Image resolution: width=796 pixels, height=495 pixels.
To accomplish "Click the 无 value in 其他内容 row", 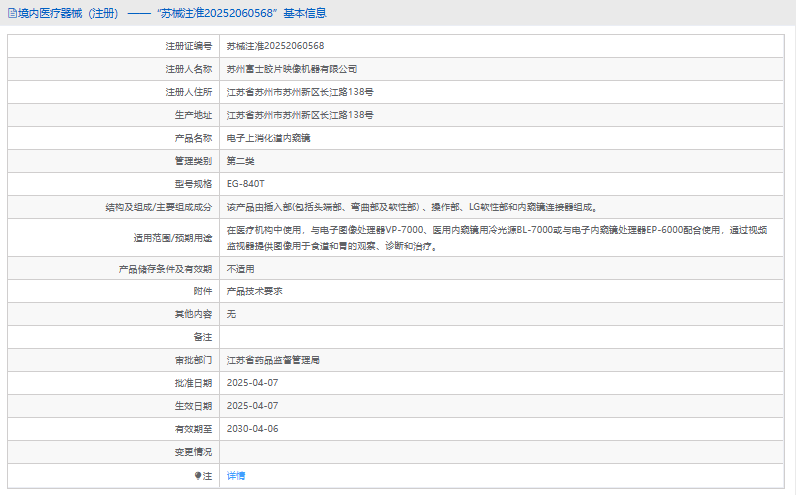I will click(x=231, y=314).
